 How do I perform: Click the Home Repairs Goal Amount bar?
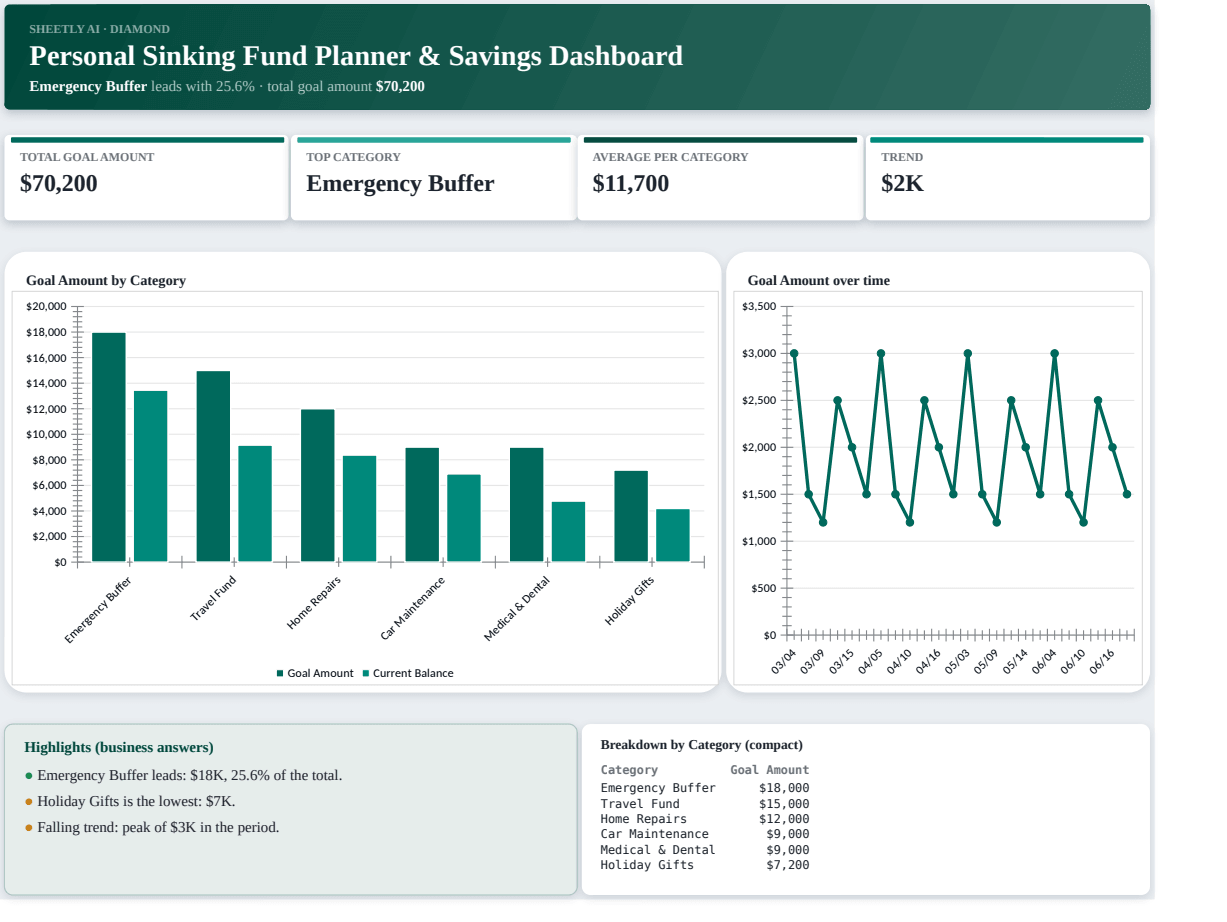(x=318, y=486)
